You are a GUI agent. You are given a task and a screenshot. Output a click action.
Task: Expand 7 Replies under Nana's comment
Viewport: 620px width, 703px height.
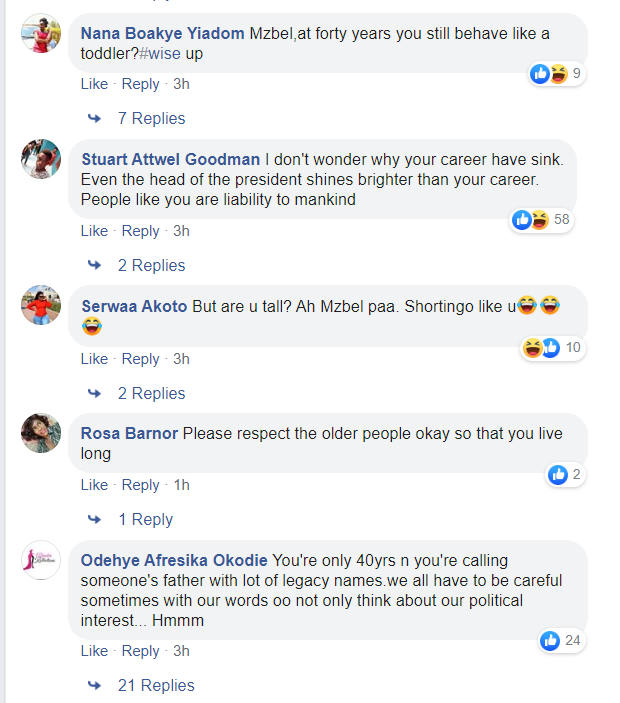(x=151, y=119)
